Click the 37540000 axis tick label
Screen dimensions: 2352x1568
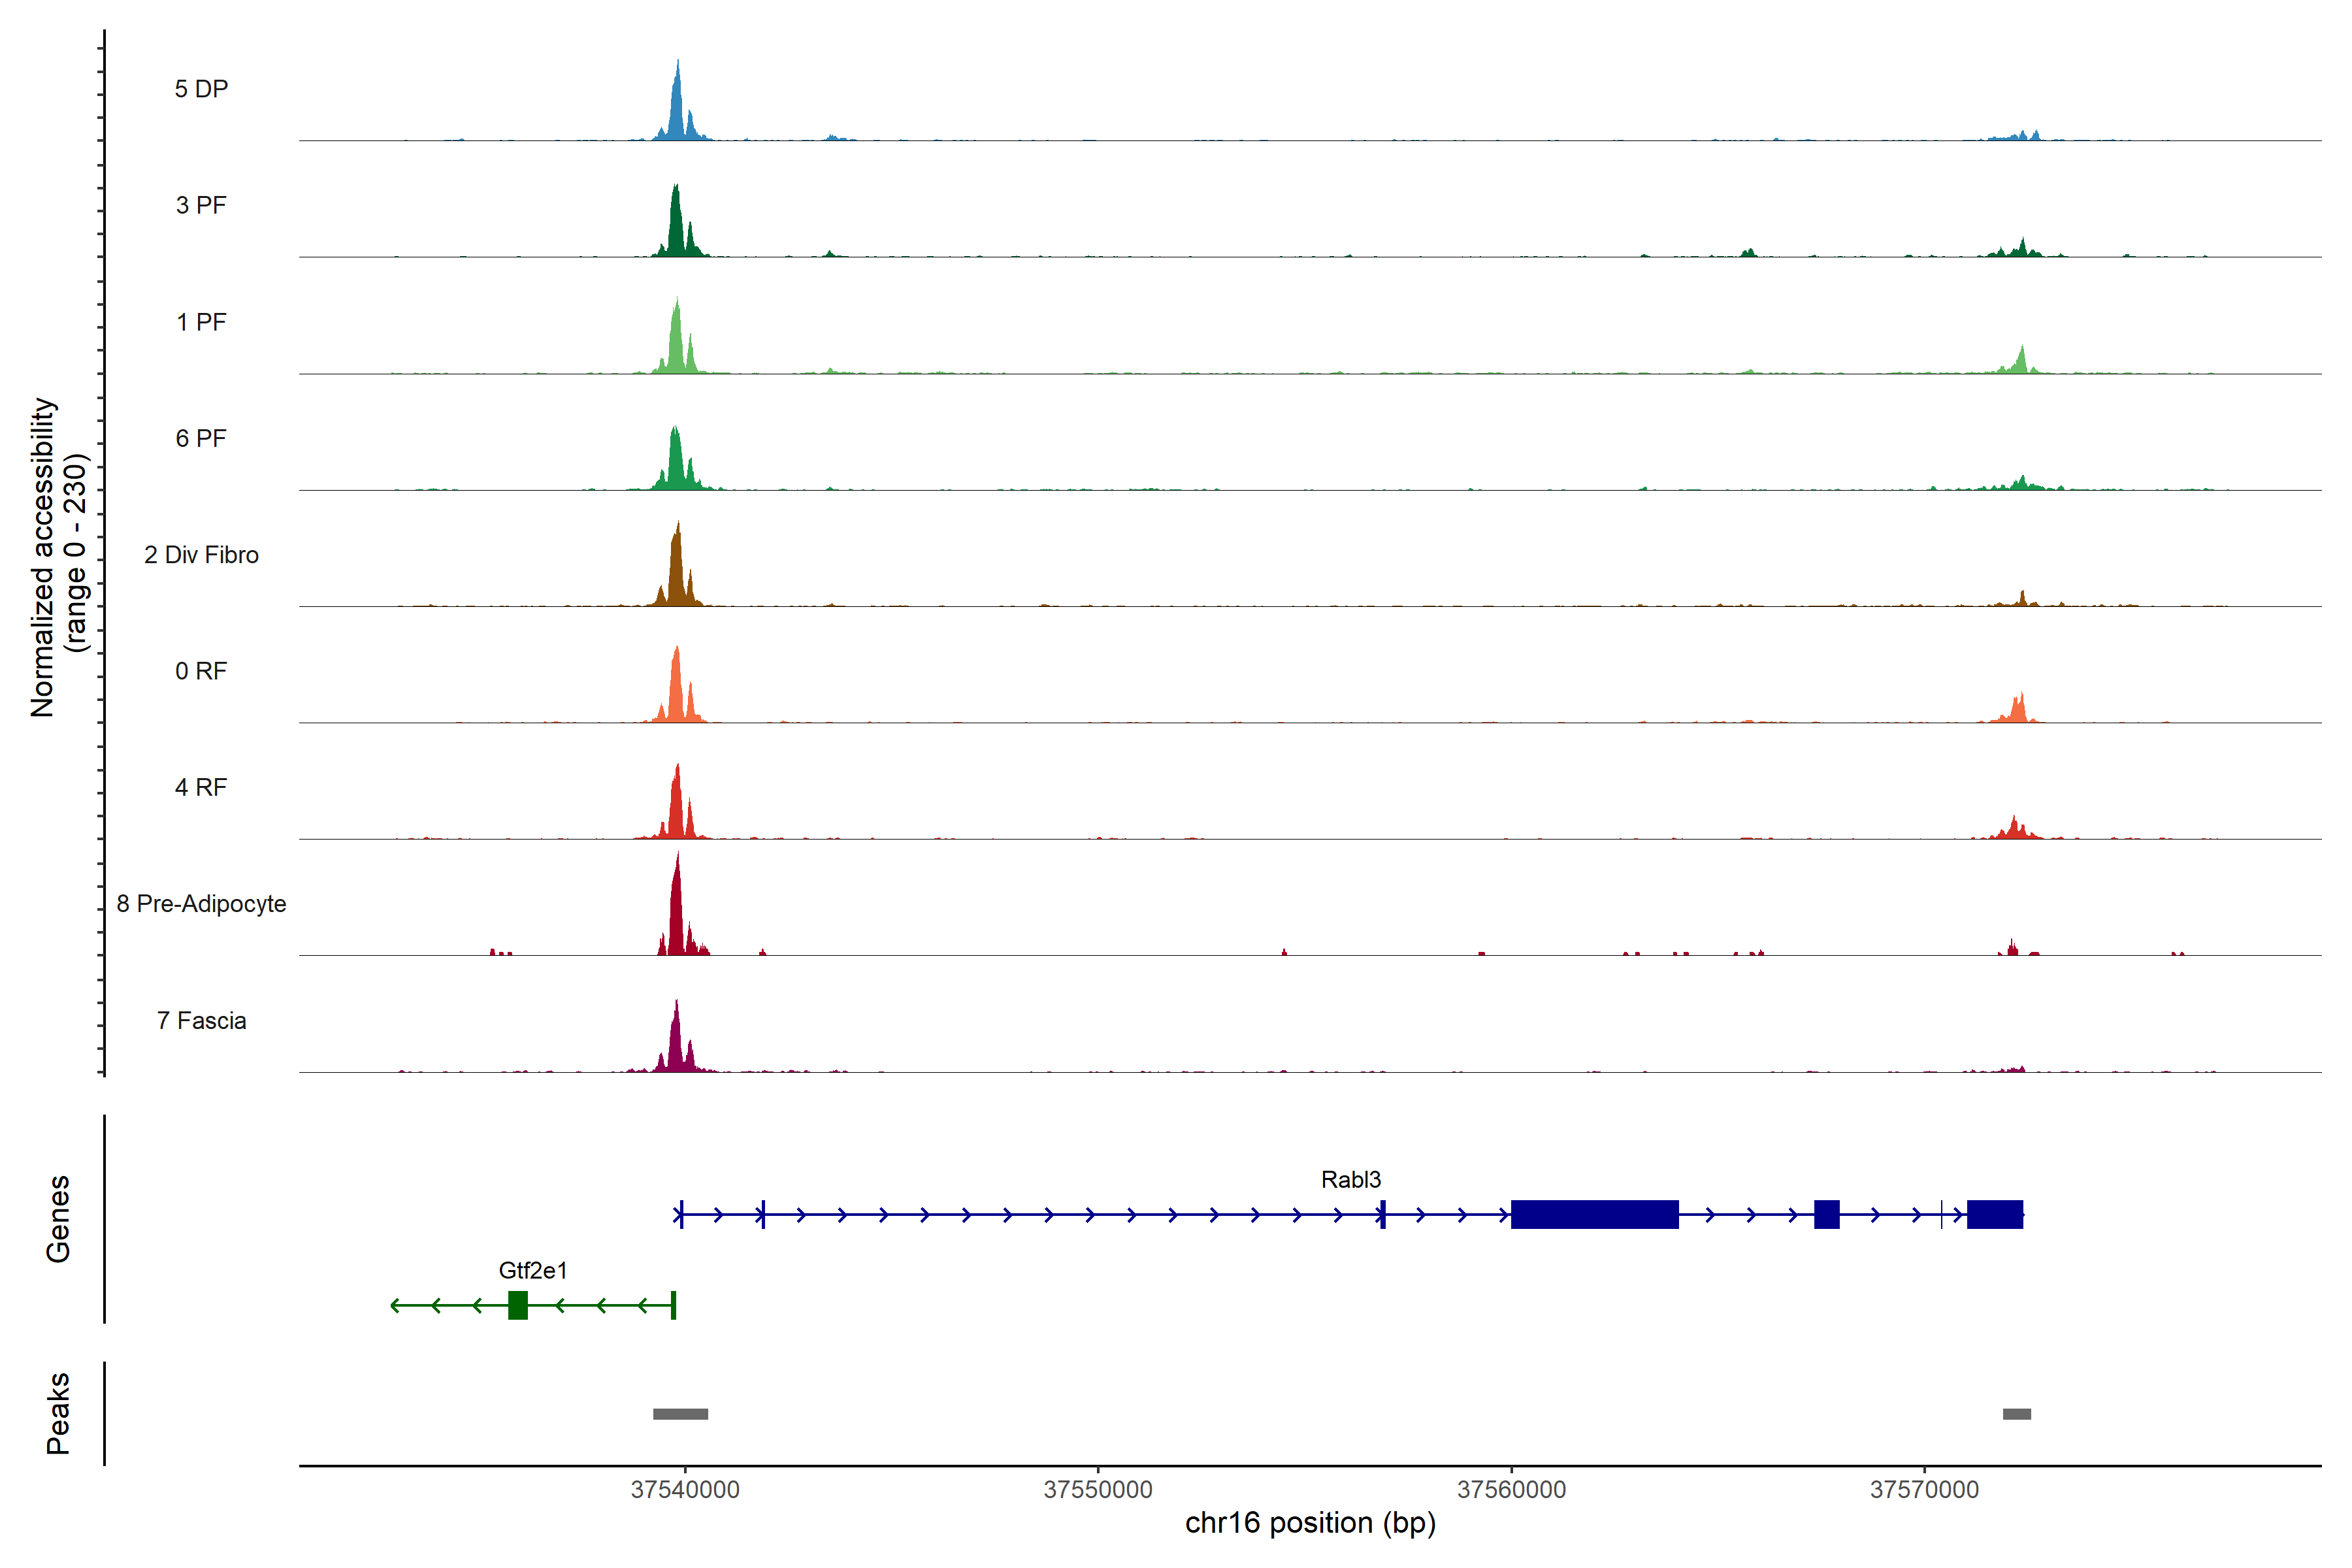pos(685,1490)
